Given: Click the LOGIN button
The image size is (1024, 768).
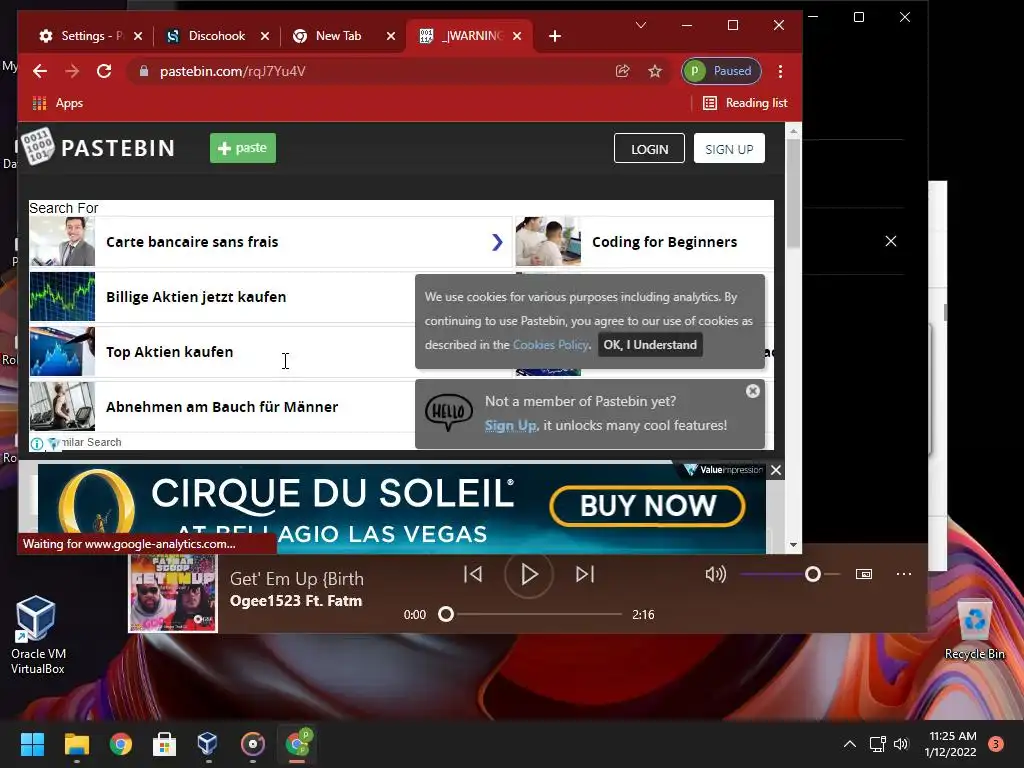Looking at the screenshot, I should coord(649,148).
